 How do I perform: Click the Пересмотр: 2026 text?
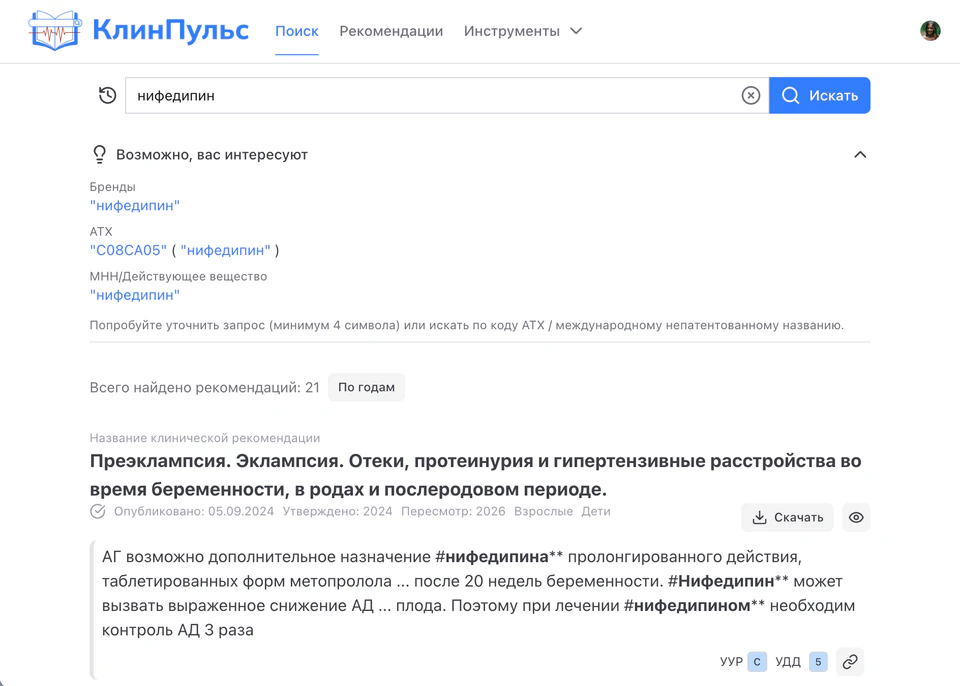coord(453,511)
